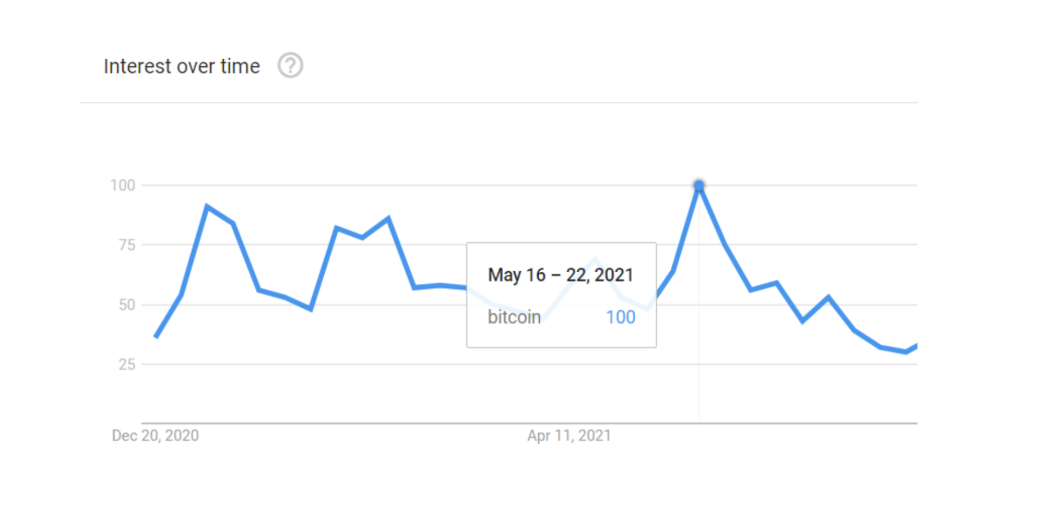Viewport: 1044px width, 516px height.
Task: Click the first peak of the line after Dec 2020
Action: pyautogui.click(x=207, y=206)
